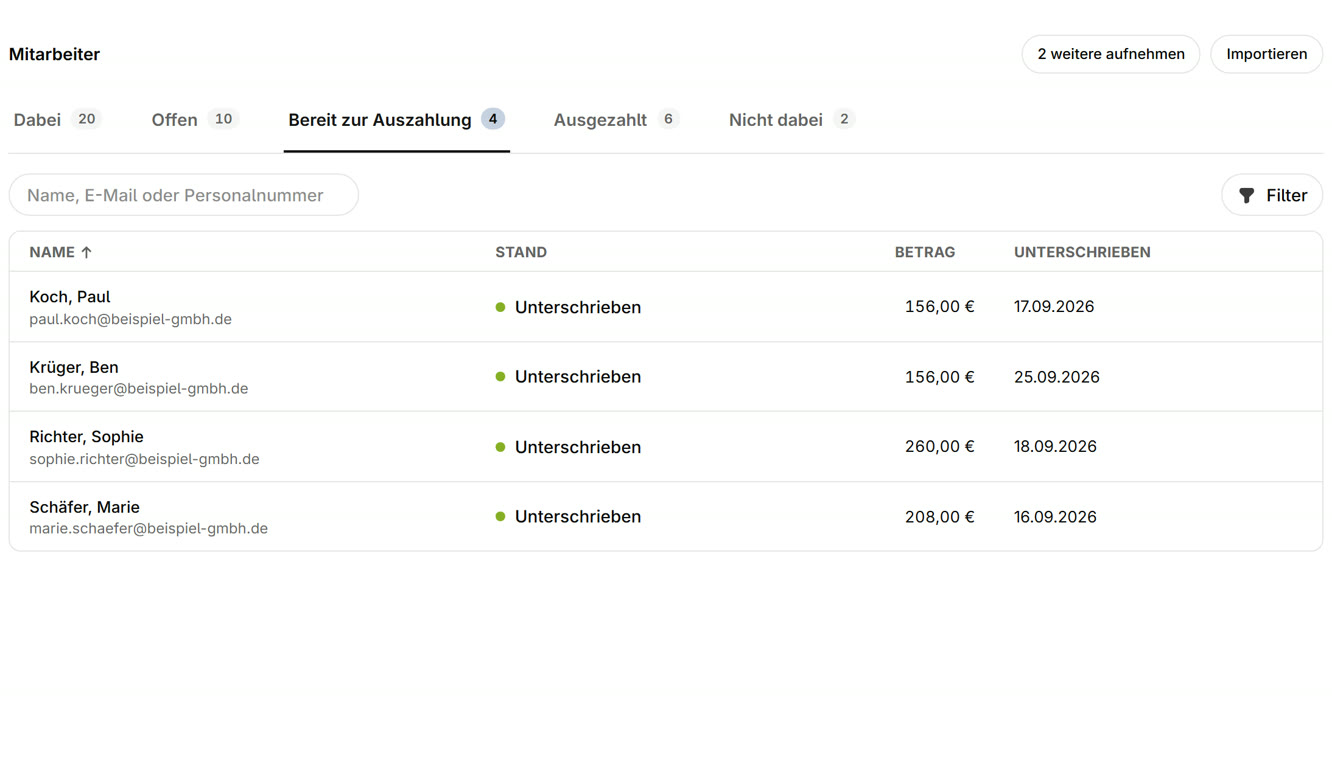Viewport: 1332px width, 770px height.
Task: Go to the Ausgezahlt tab
Action: (616, 120)
